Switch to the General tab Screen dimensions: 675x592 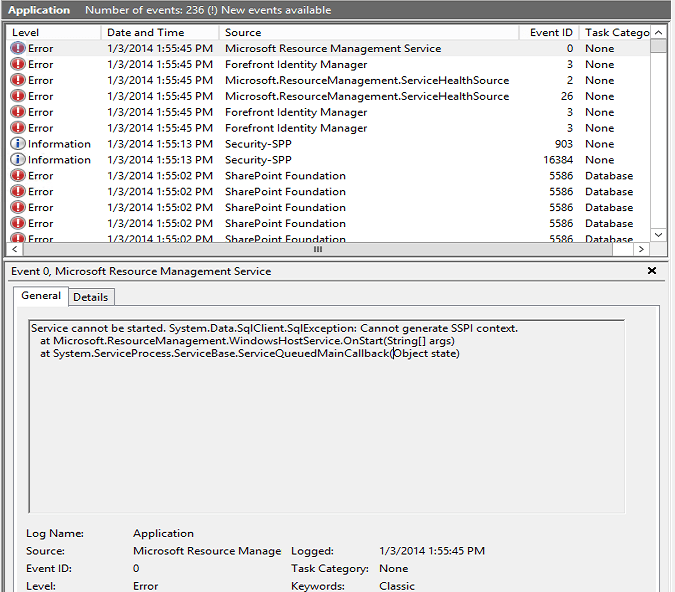(x=41, y=296)
